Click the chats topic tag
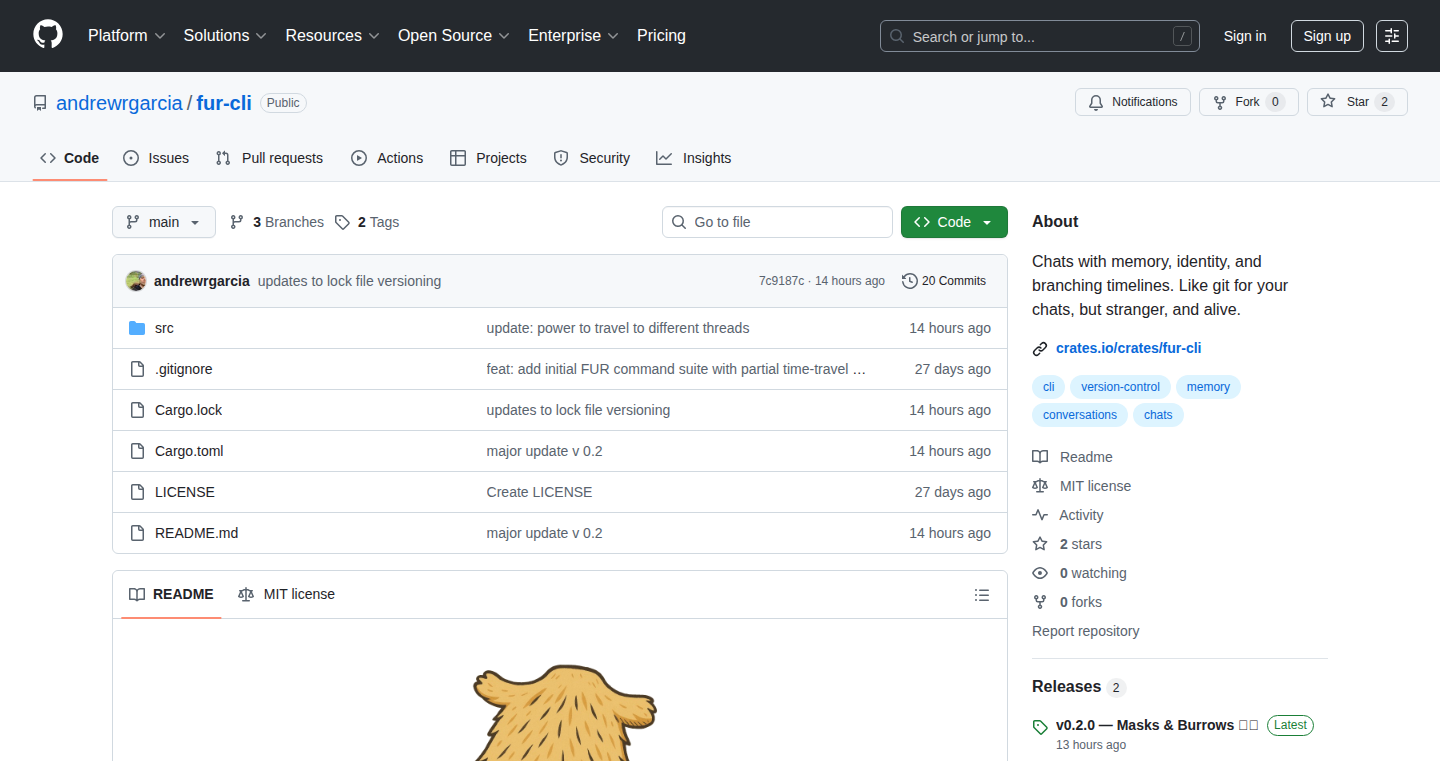1440x761 pixels. (1158, 415)
